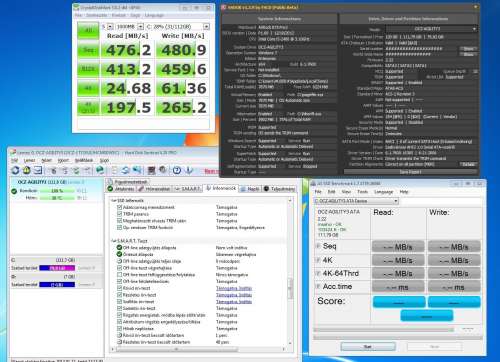Screen dimensions: 500x362
Task: Open the Súgó menu in Hard Disk Sentinel
Action: click(104, 161)
